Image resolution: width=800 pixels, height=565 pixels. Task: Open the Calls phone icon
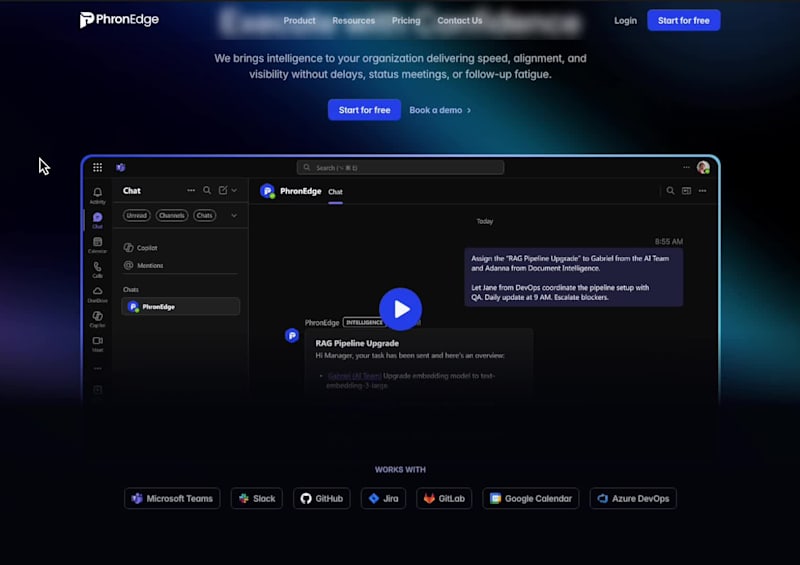[97, 269]
